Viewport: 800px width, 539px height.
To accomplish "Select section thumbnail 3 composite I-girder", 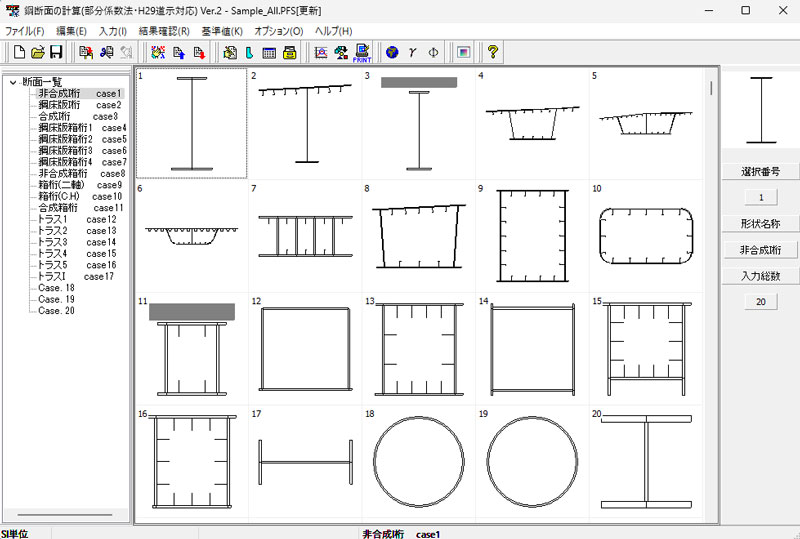I will 419,124.
